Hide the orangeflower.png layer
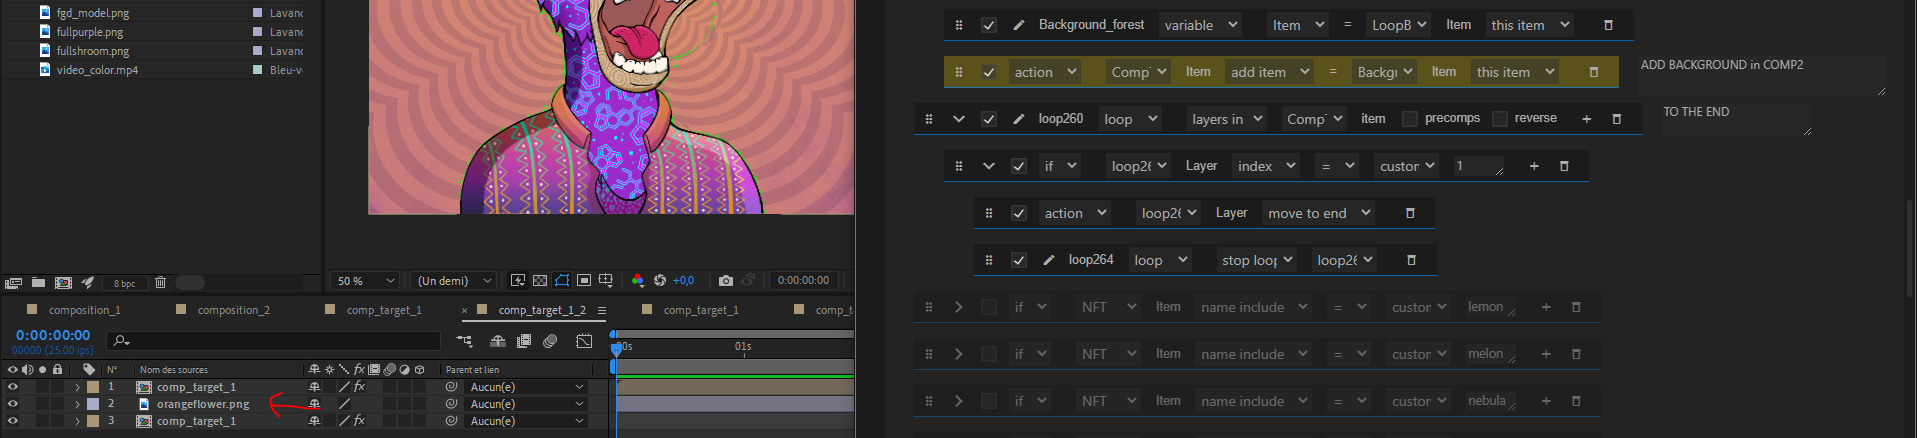This screenshot has width=1917, height=438. 13,404
